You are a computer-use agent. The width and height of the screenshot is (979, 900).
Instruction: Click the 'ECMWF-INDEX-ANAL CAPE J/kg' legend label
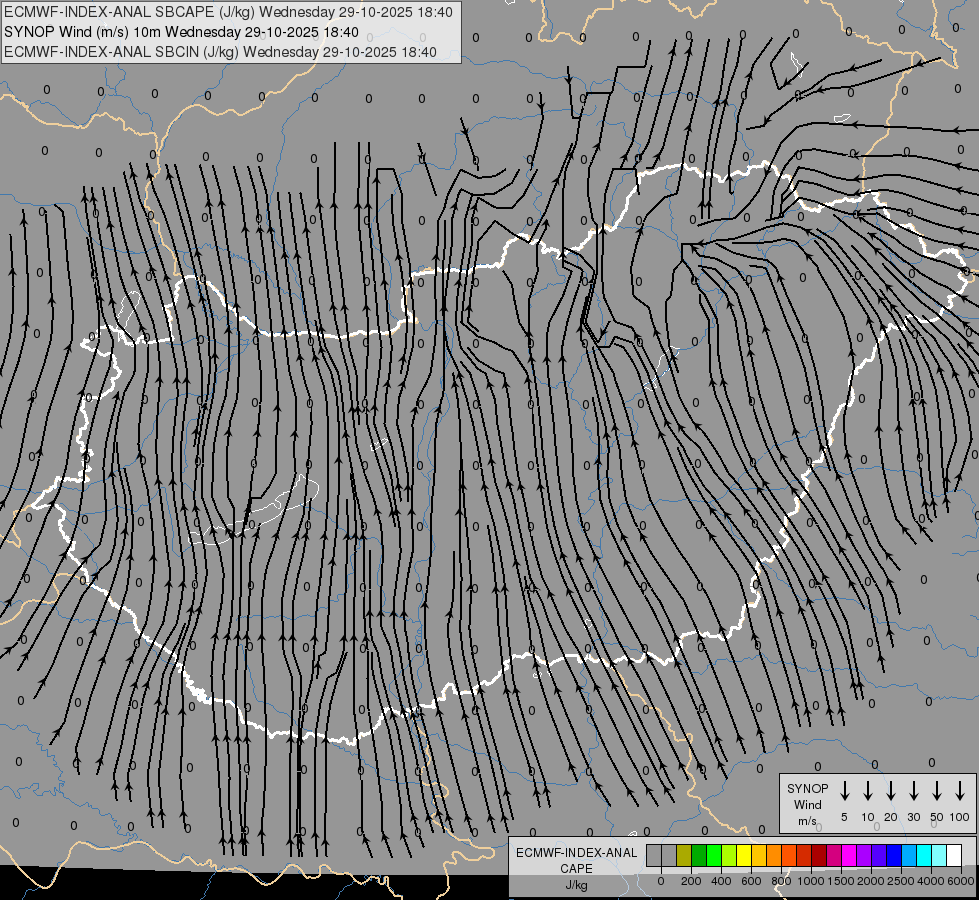[576, 868]
